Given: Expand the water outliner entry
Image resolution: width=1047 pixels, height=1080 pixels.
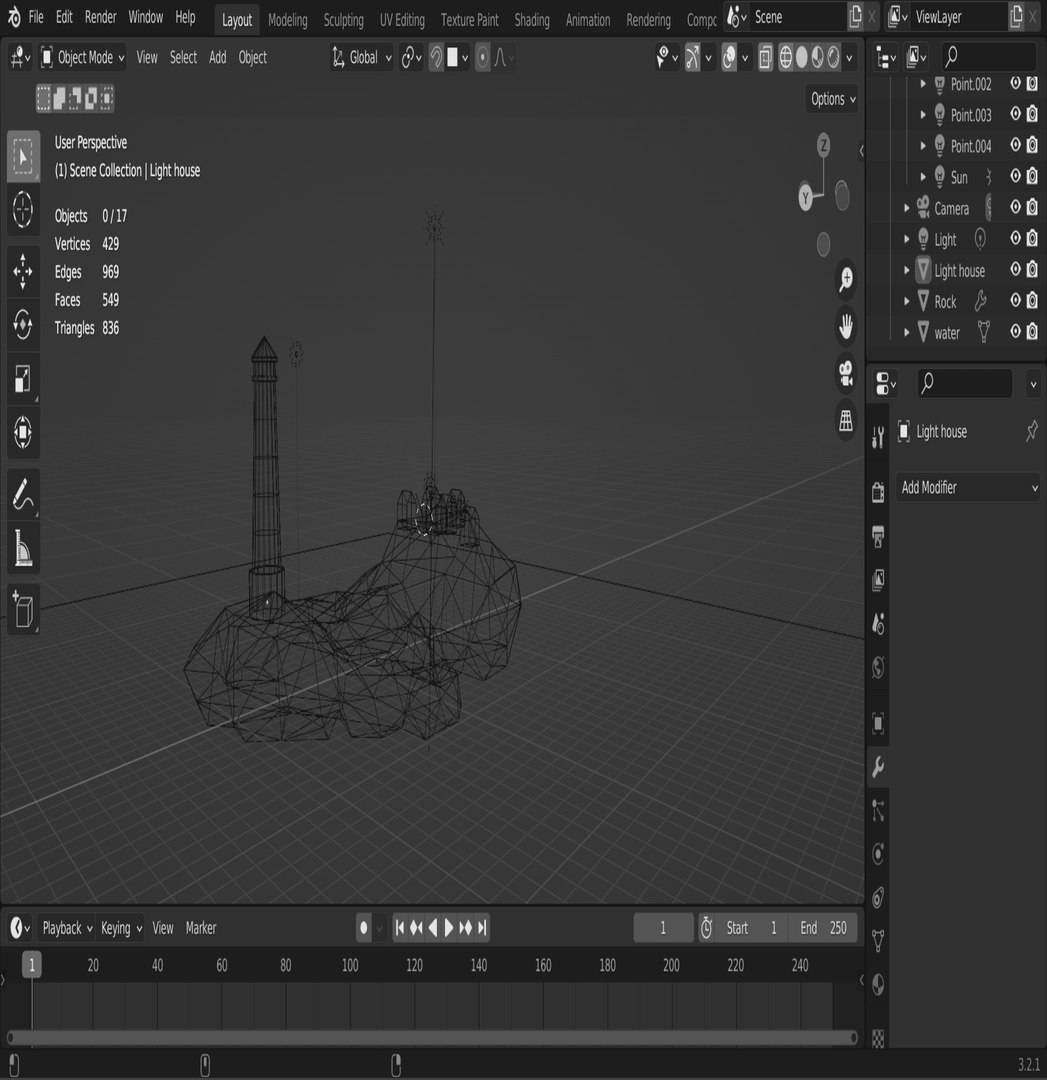Looking at the screenshot, I should 906,333.
